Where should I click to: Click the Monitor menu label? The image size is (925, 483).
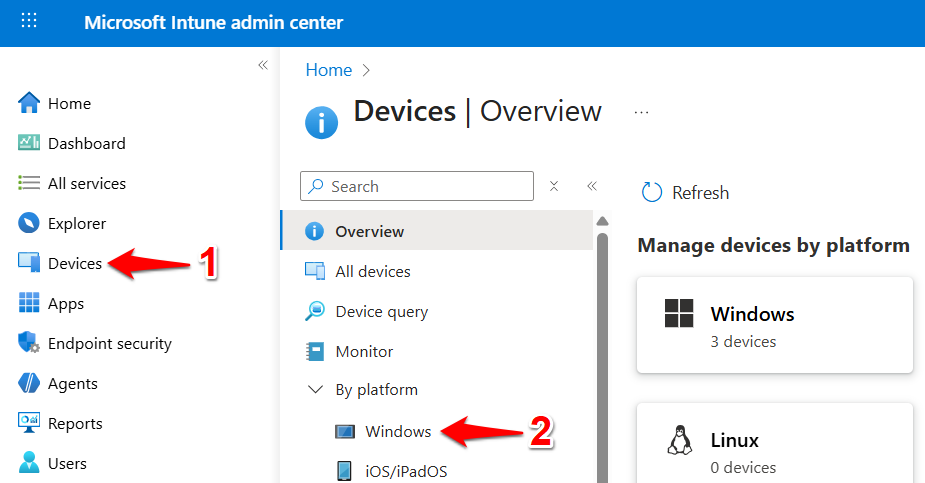tap(364, 352)
